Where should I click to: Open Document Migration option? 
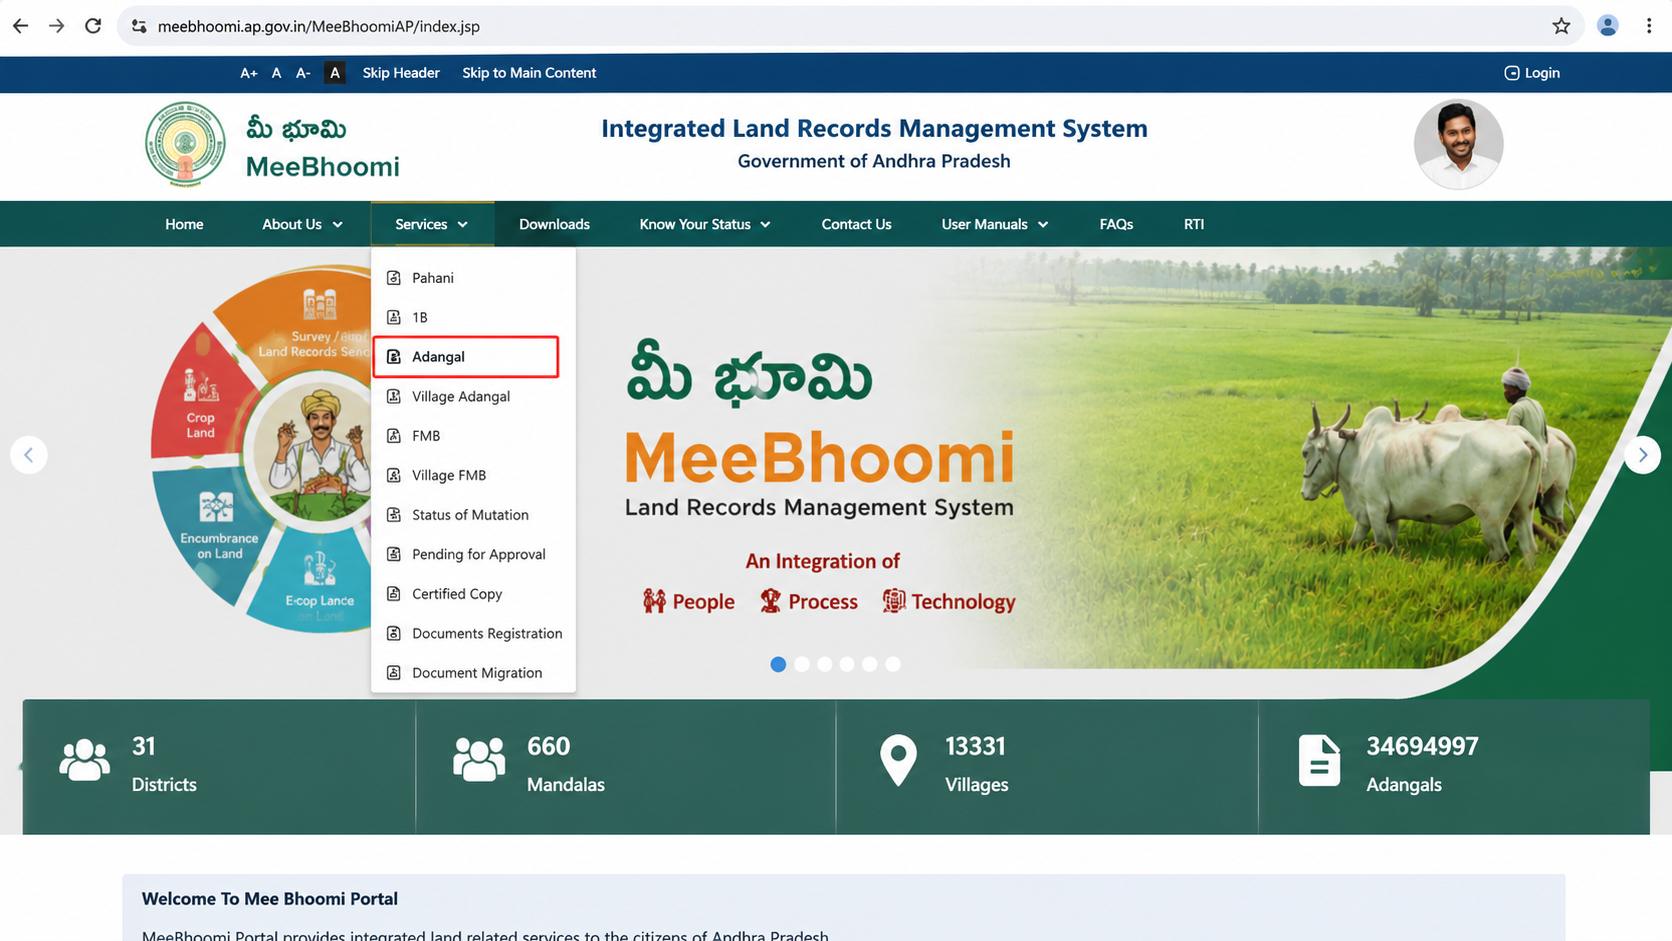473,673
